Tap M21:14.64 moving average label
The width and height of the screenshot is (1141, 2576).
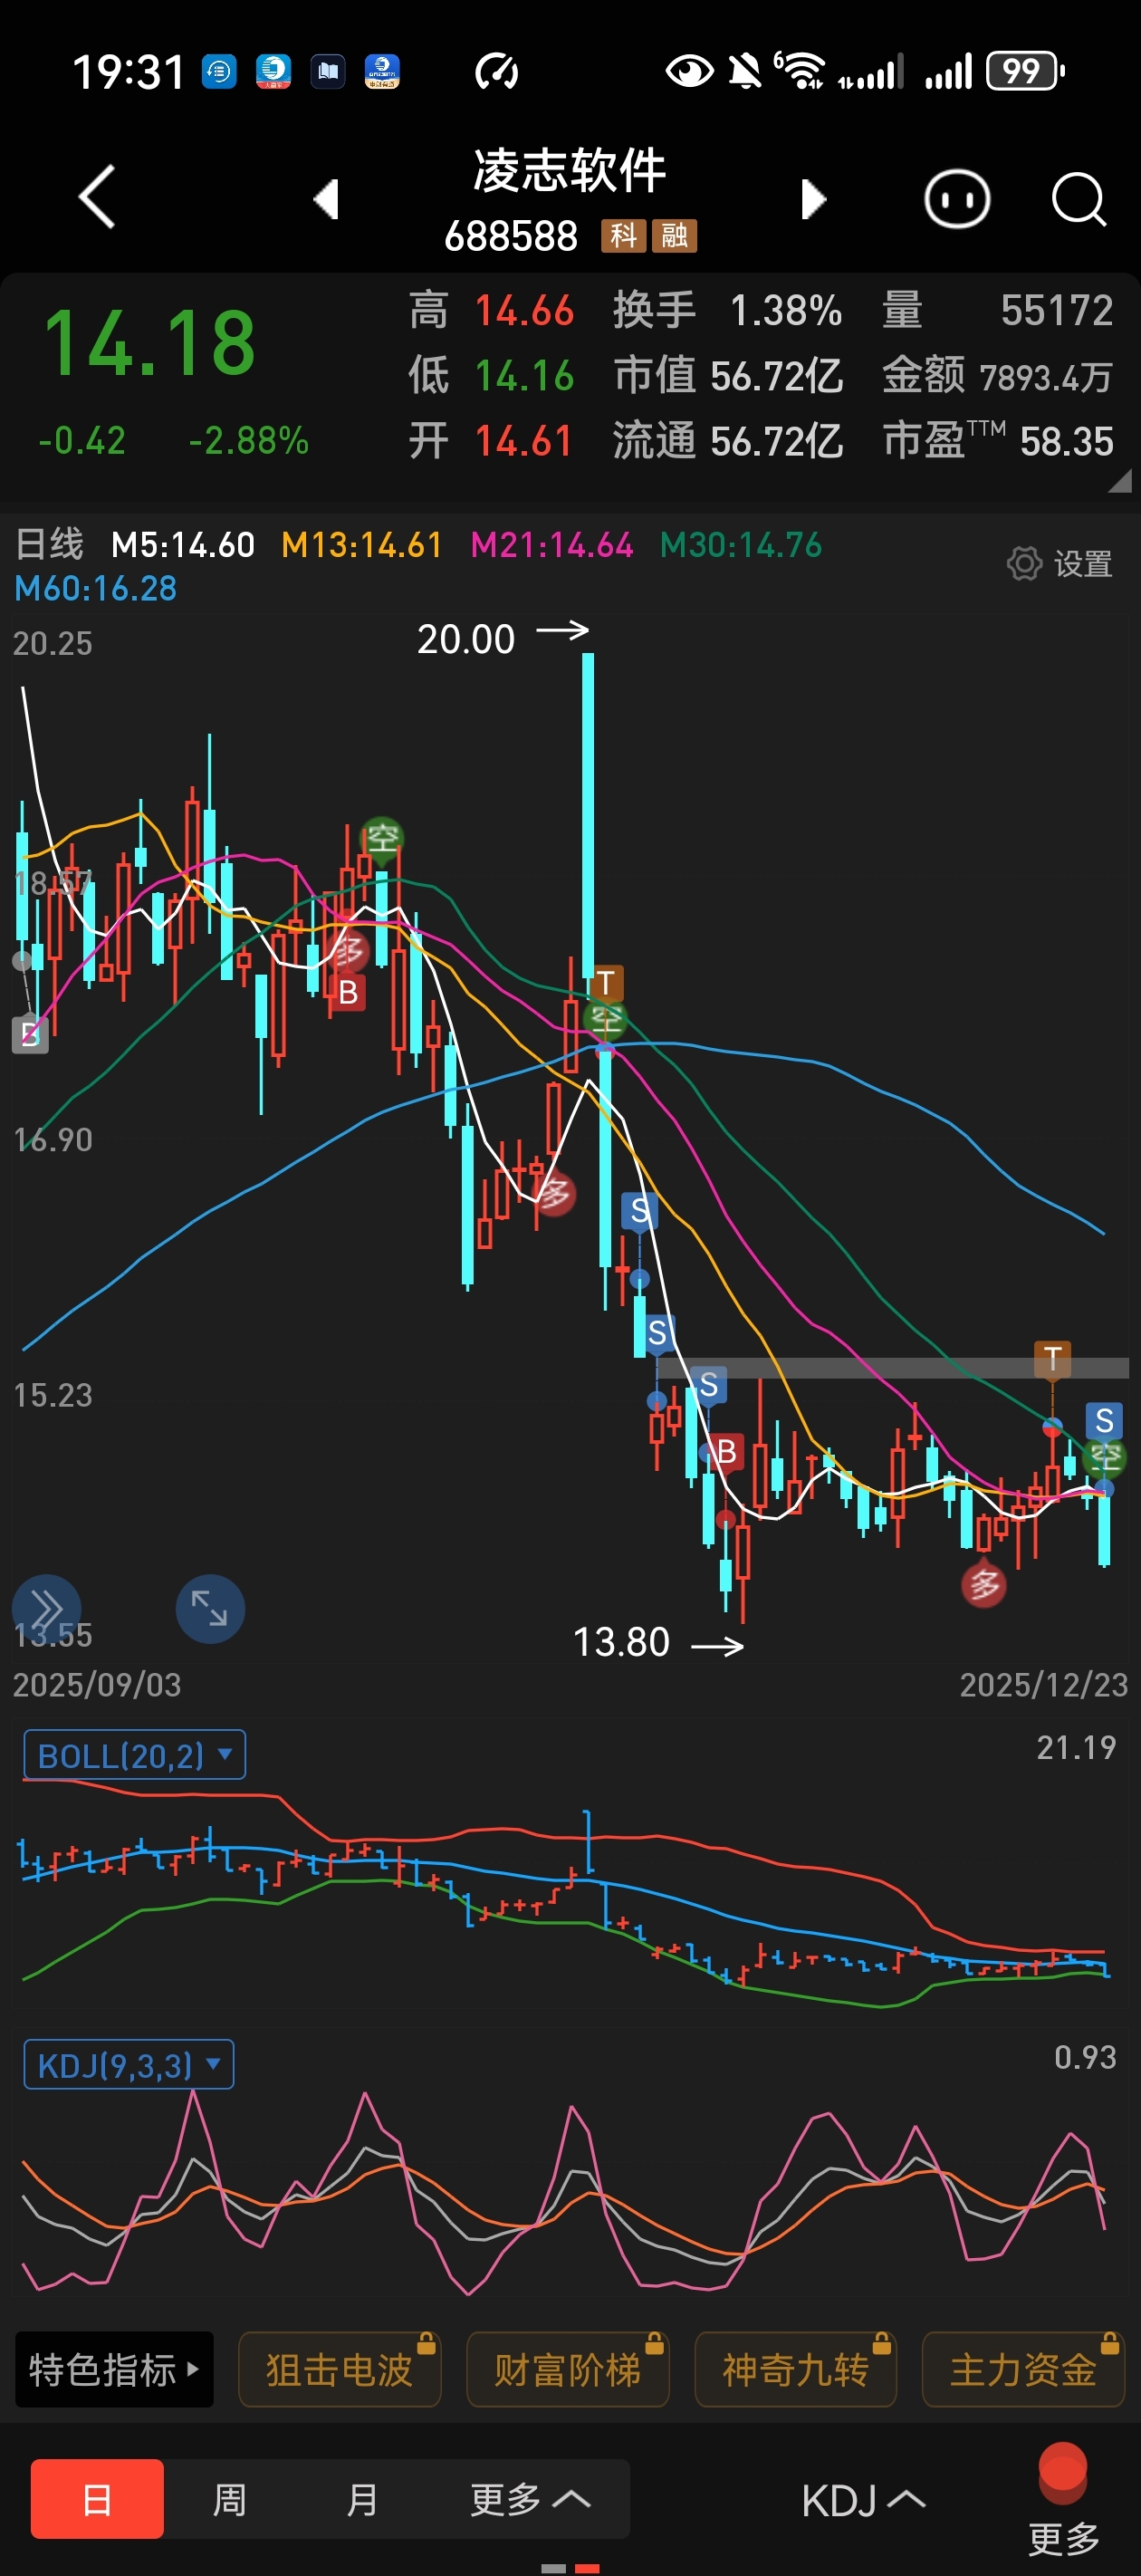pyautogui.click(x=552, y=545)
